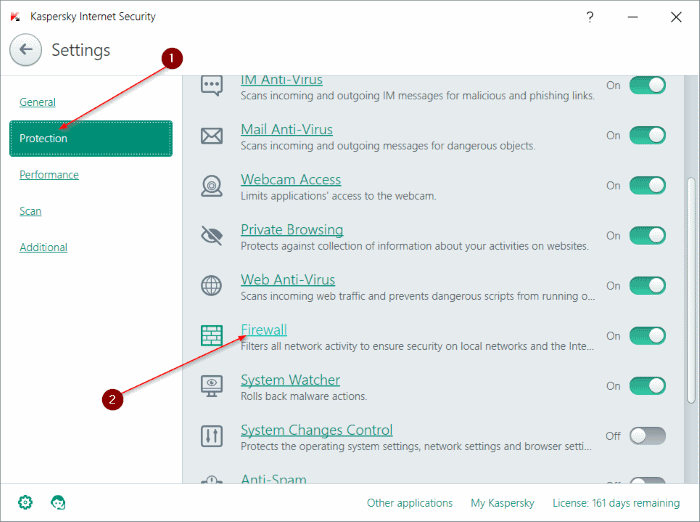Click the vertical scrollbar thumb
The width and height of the screenshot is (700, 522).
tap(691, 290)
